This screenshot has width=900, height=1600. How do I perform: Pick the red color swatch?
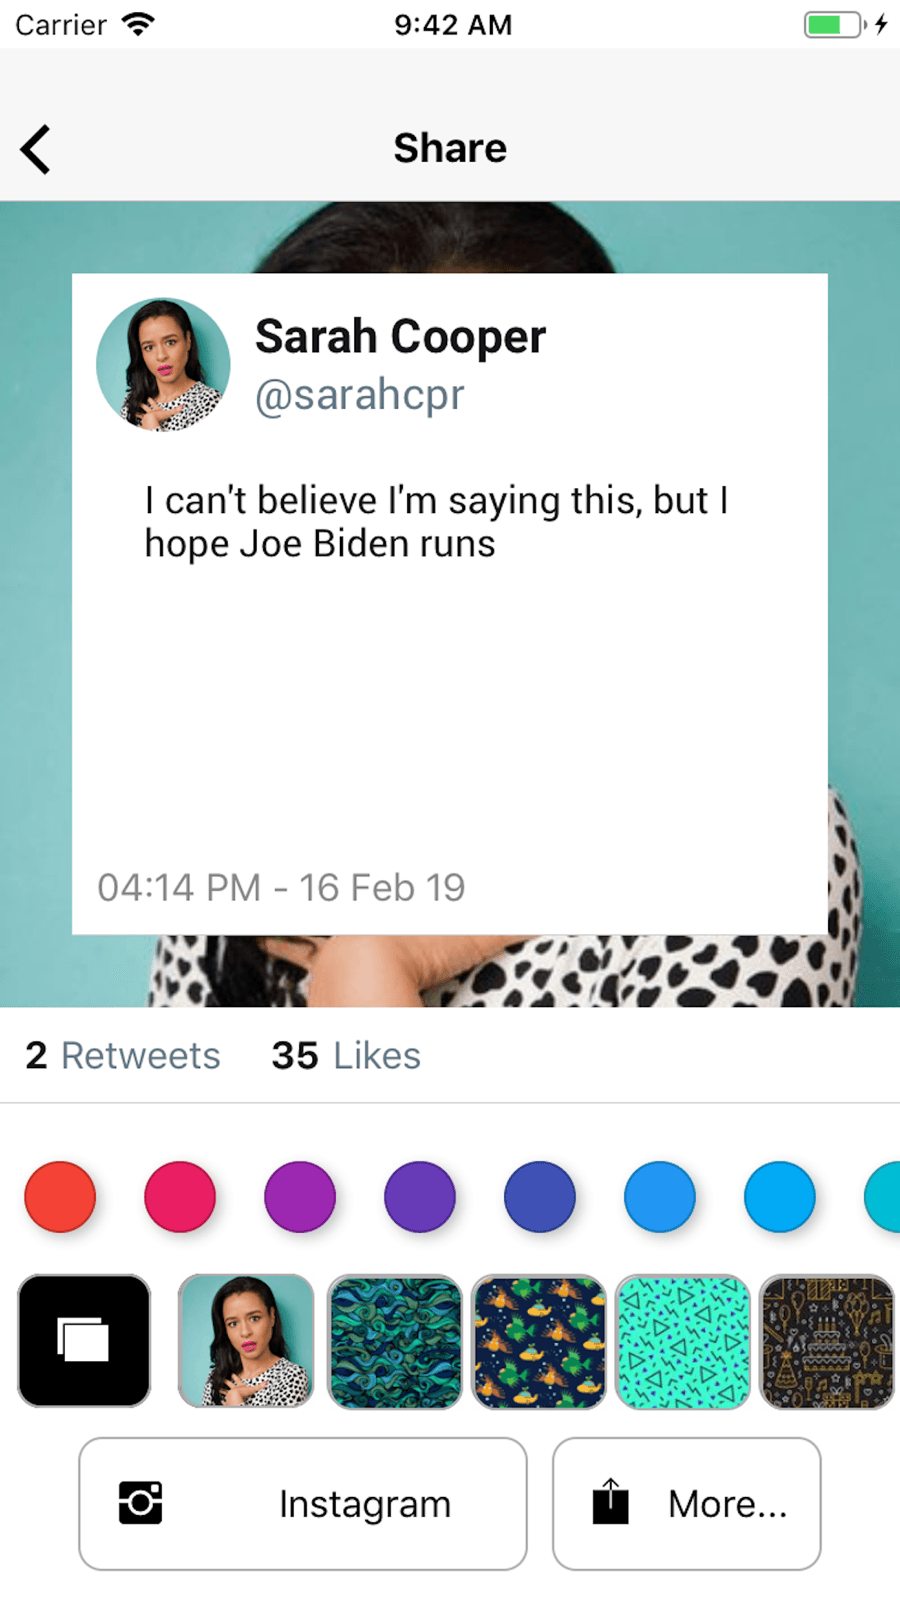click(x=60, y=1196)
